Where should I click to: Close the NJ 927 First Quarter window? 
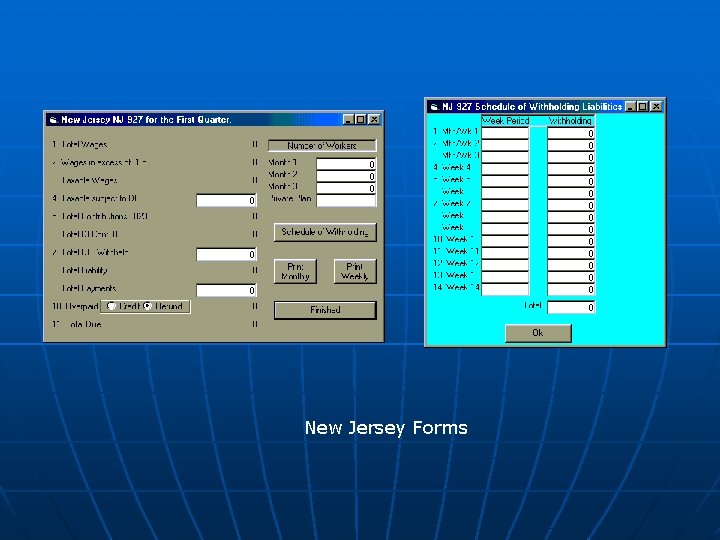374,120
